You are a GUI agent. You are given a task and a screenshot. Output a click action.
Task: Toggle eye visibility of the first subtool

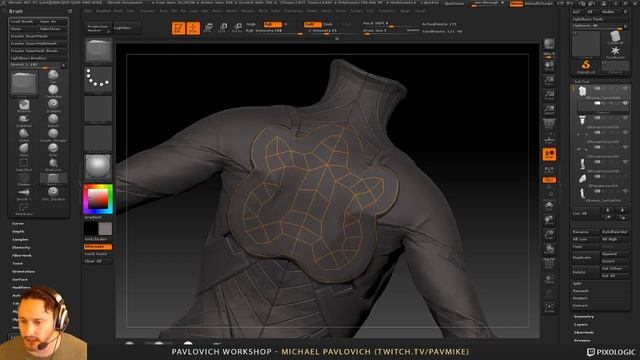tap(625, 89)
